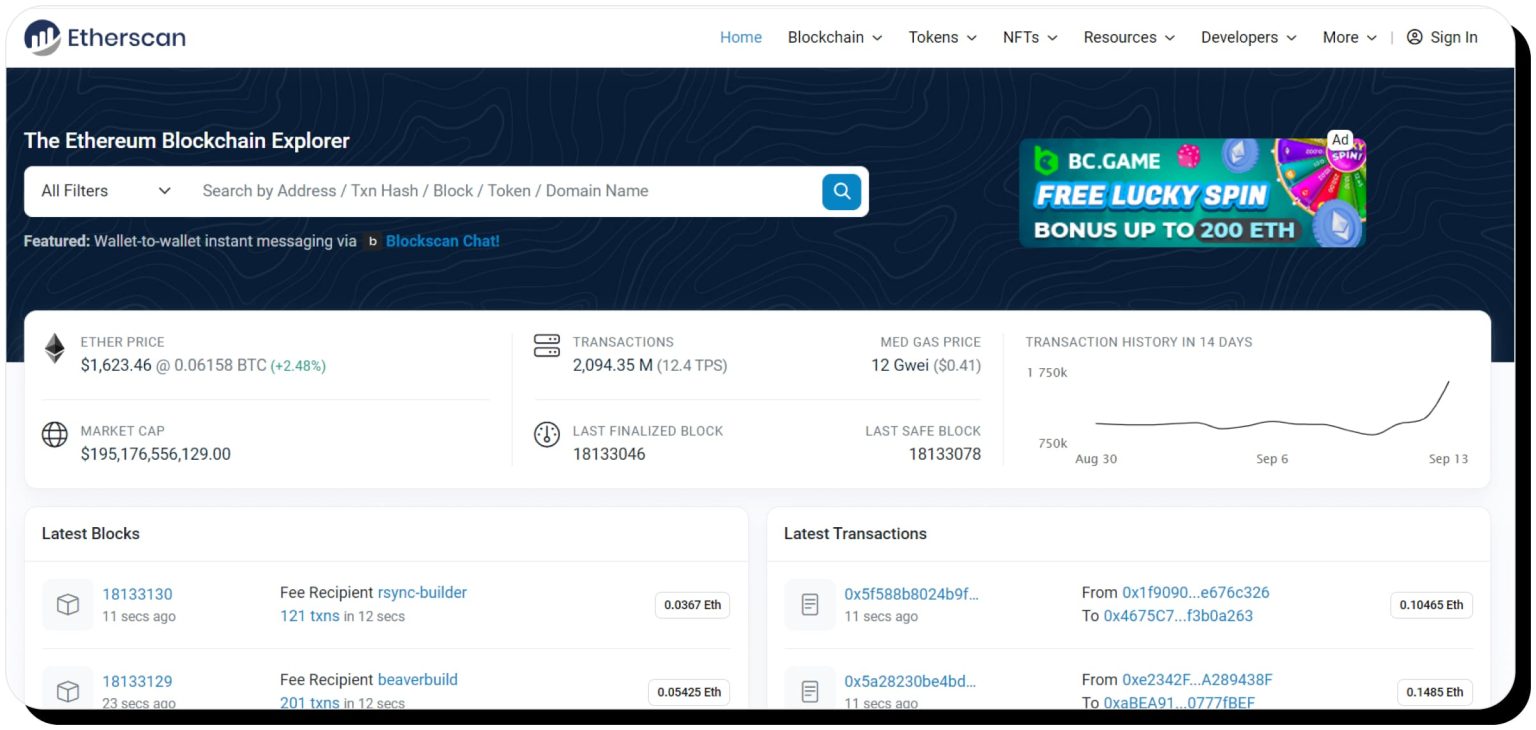Click the Ether price Ethereum icon
1536x730 pixels.
coord(54,349)
